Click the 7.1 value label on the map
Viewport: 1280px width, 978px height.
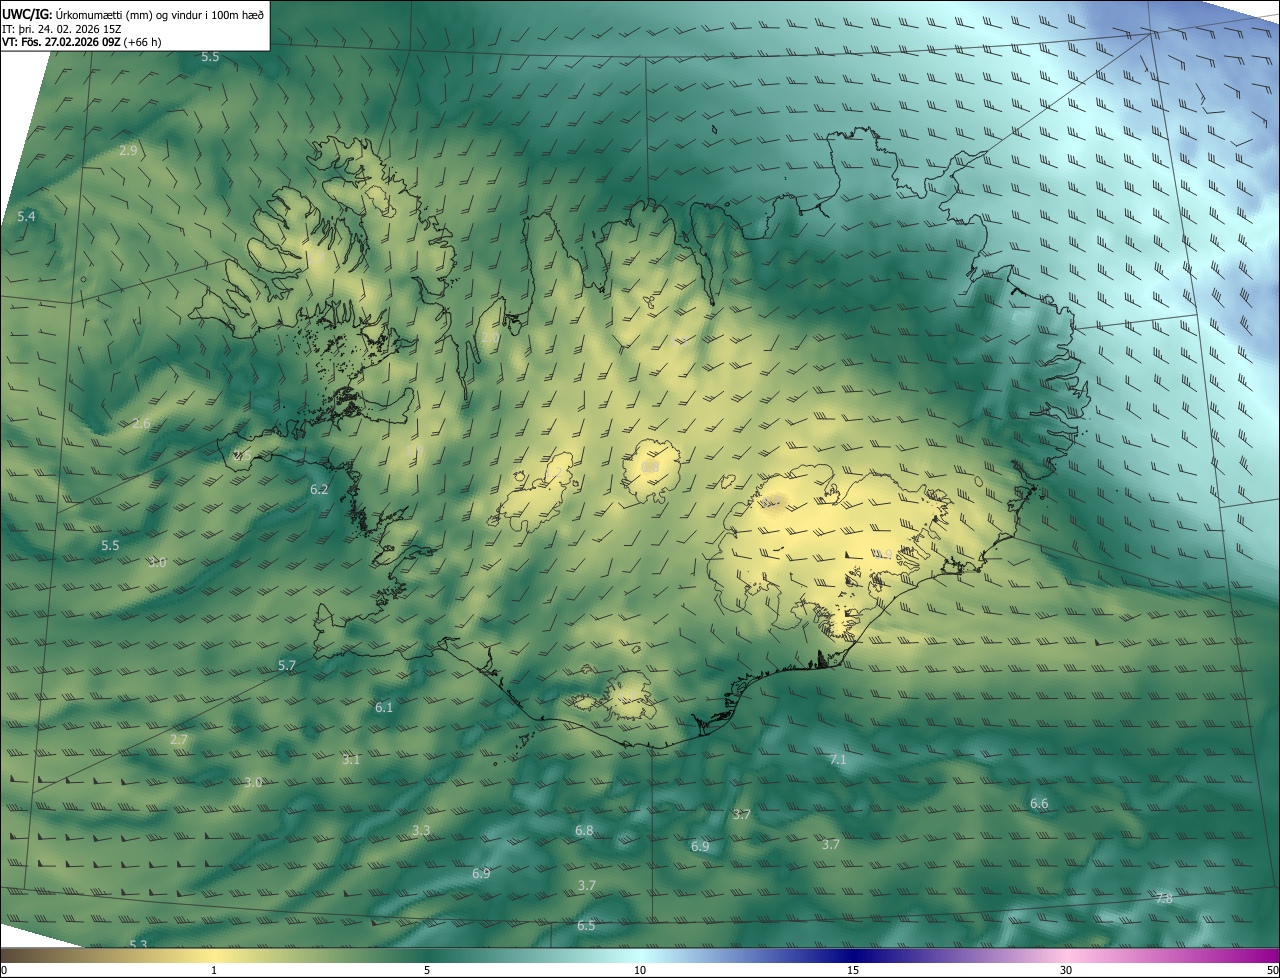tap(838, 760)
